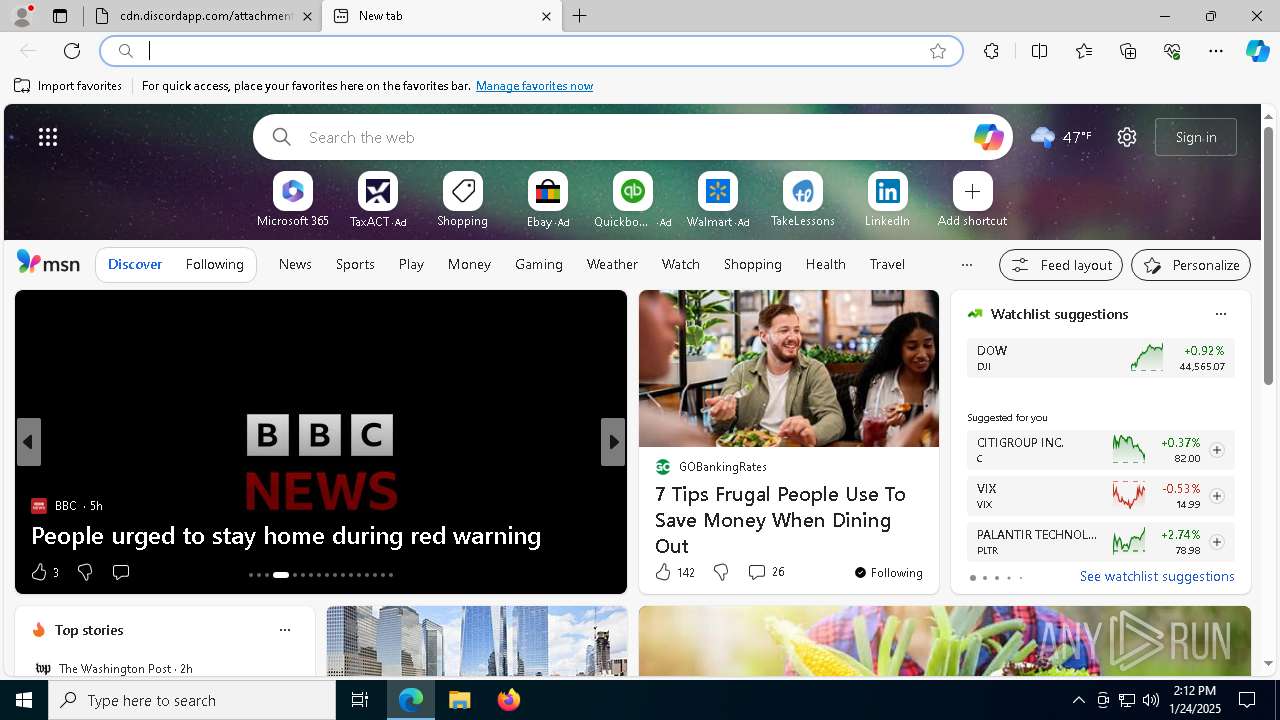Toggle Split screen view

coord(1039,51)
